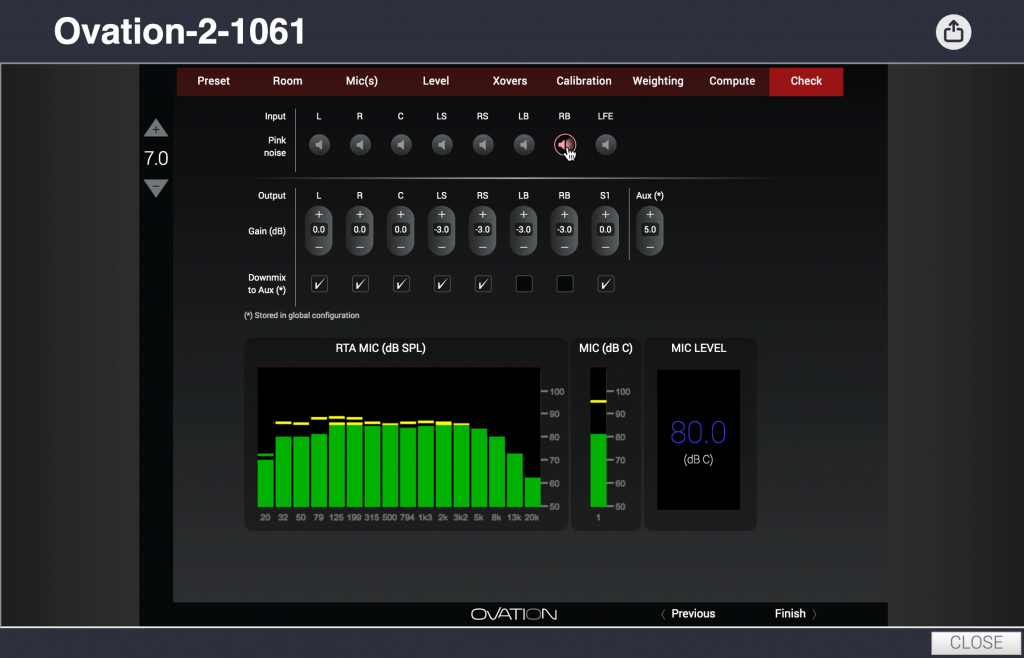Go to the Compute tab

tap(732, 81)
